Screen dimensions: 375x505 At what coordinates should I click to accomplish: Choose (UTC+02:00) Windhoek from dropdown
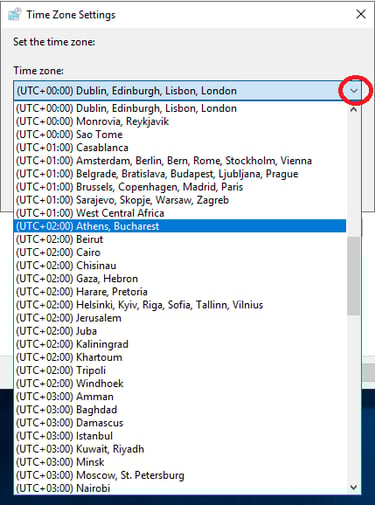[180, 383]
